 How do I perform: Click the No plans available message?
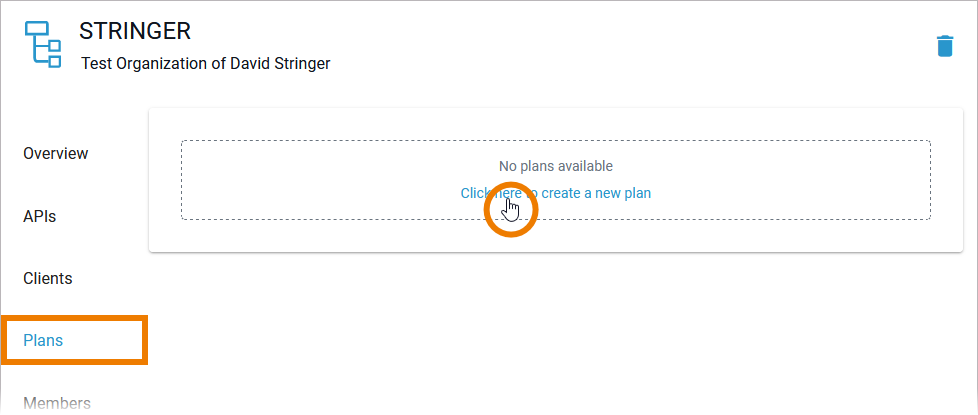pyautogui.click(x=555, y=166)
